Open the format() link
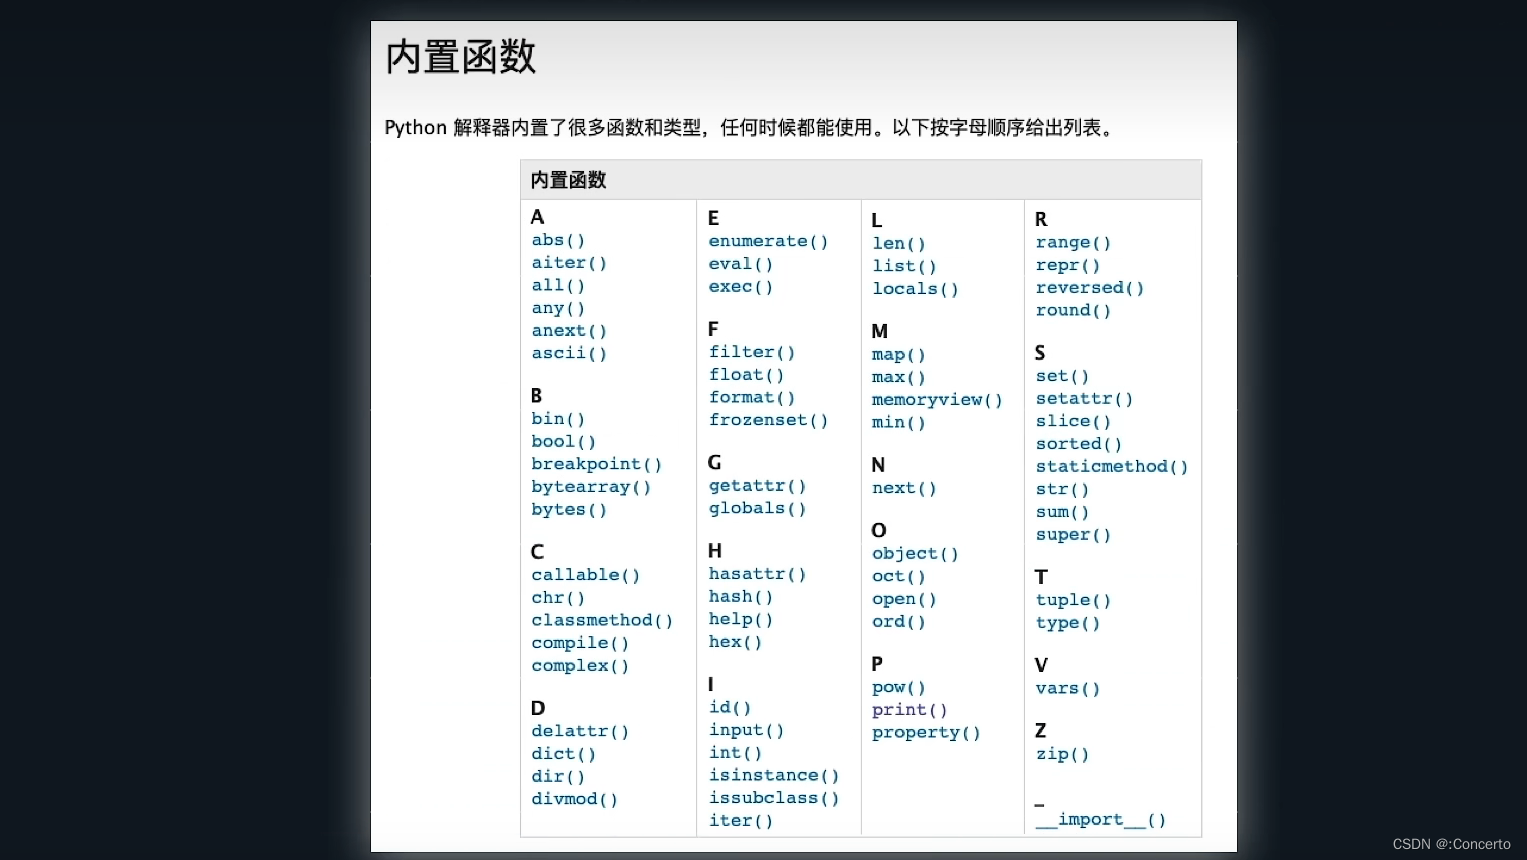Screen dimensions: 1527x860 (752, 397)
